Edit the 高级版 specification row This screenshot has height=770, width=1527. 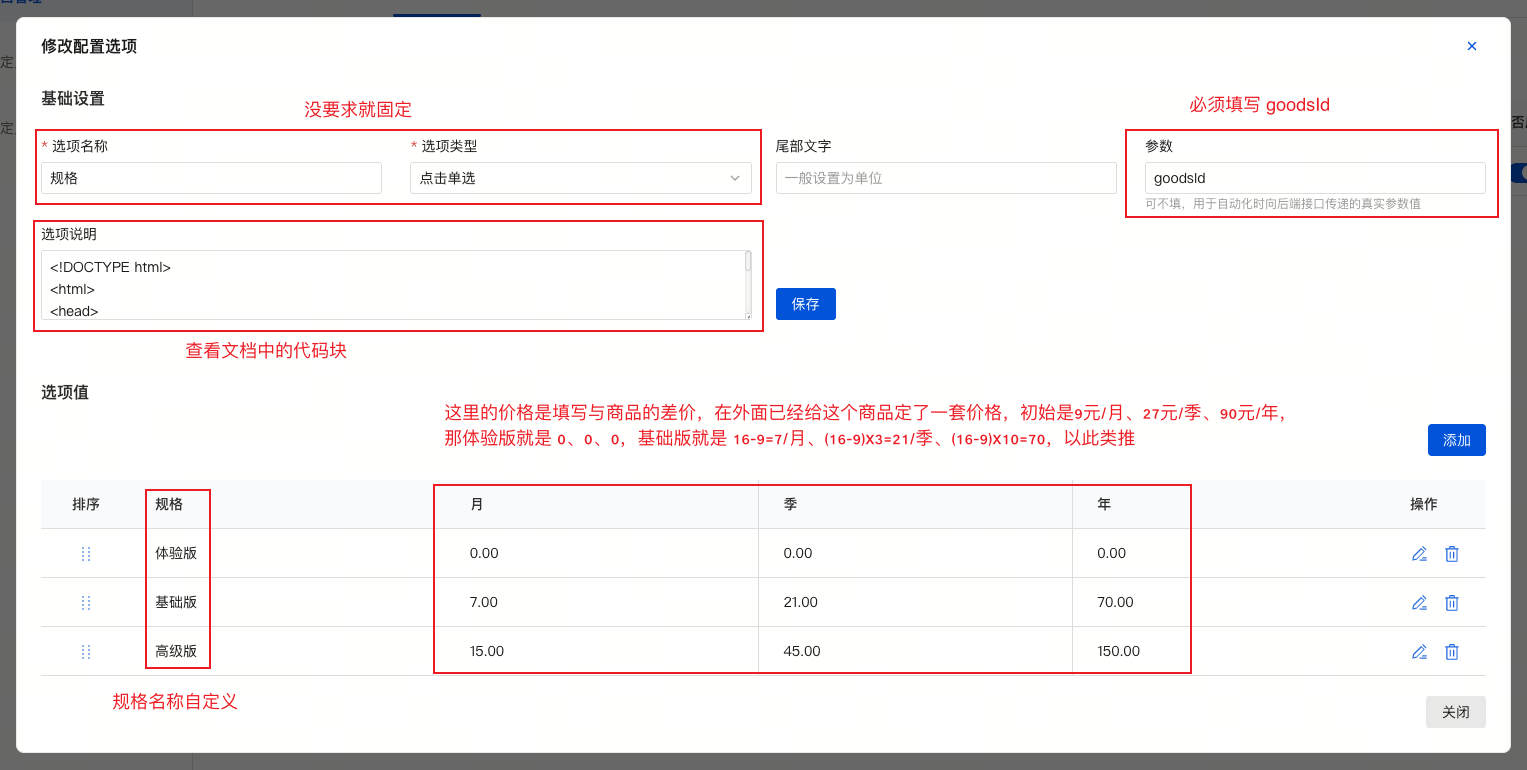pos(1419,652)
